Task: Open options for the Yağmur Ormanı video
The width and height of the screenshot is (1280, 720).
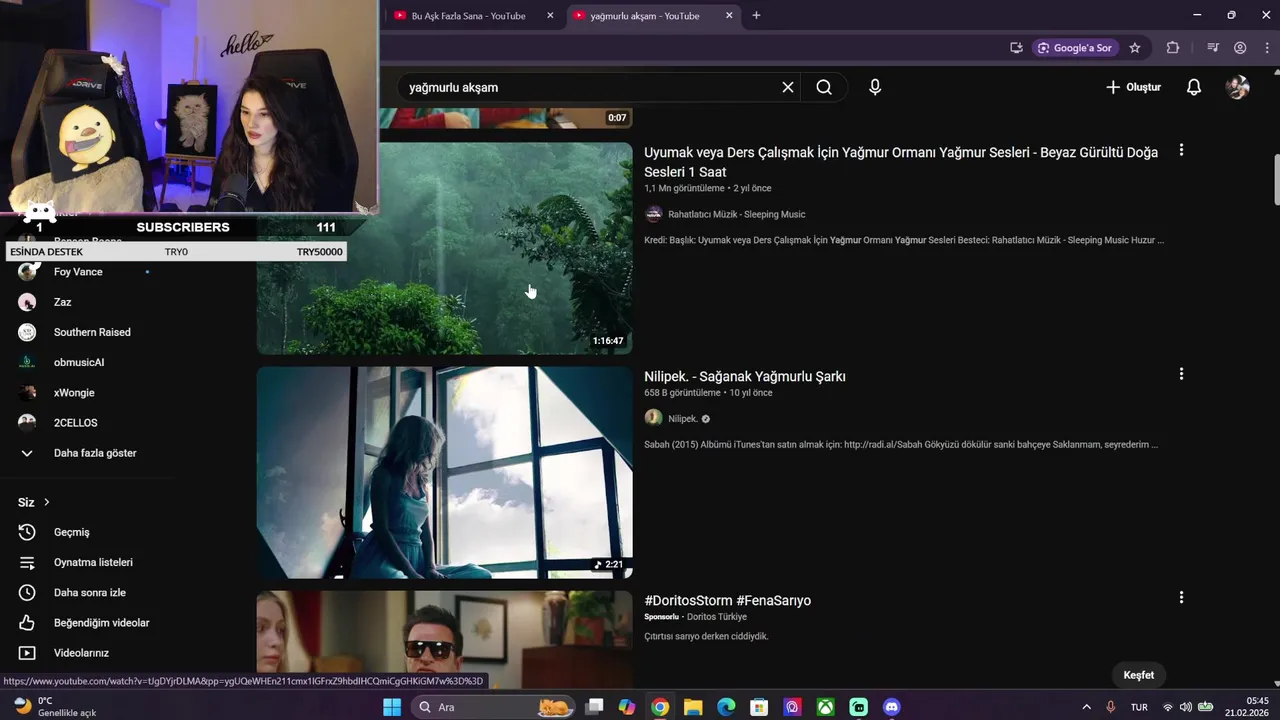Action: pyautogui.click(x=1181, y=150)
